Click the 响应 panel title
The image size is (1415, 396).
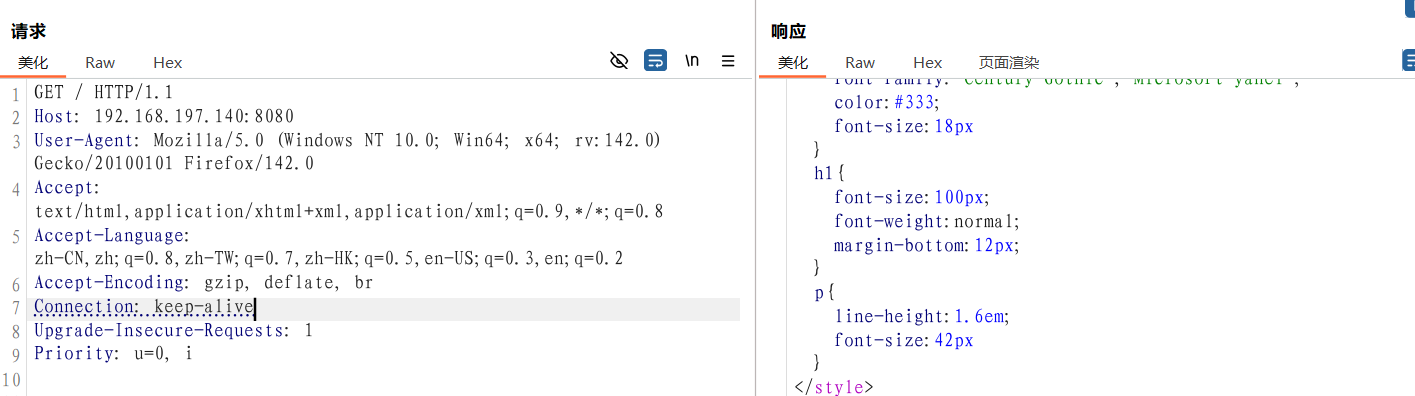(789, 32)
